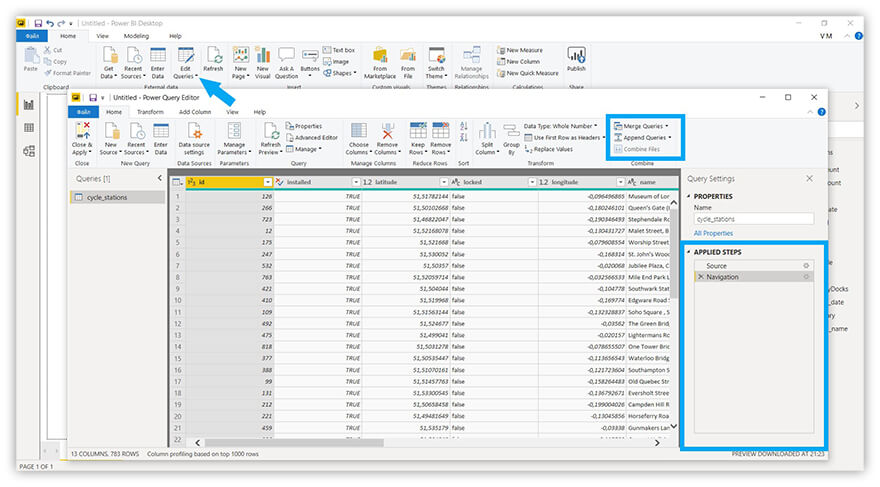Open longitude column filter dropdown
This screenshot has width=880, height=487.
[620, 182]
